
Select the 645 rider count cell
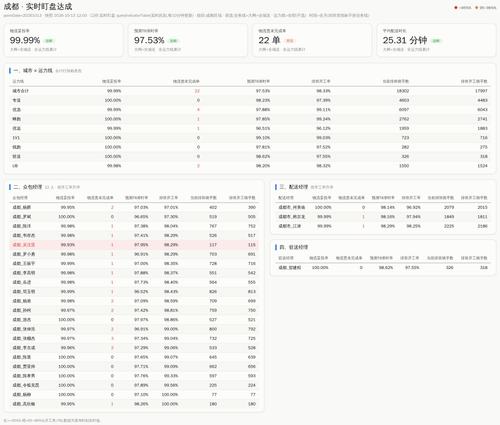click(x=213, y=357)
